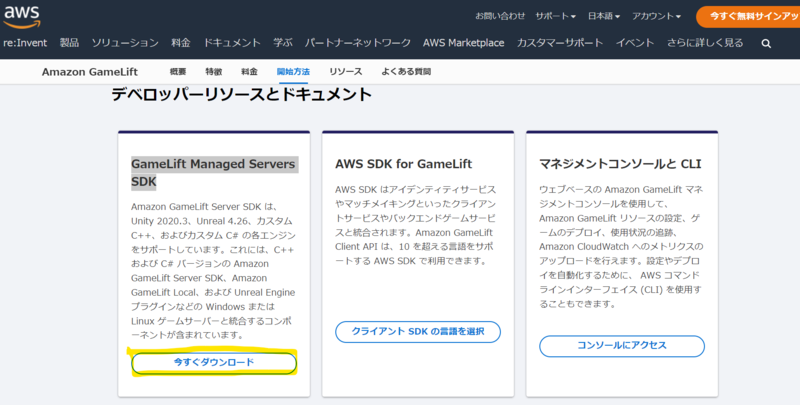Click the AWS SDK for GameLift heading
800x405 pixels.
[x=404, y=164]
